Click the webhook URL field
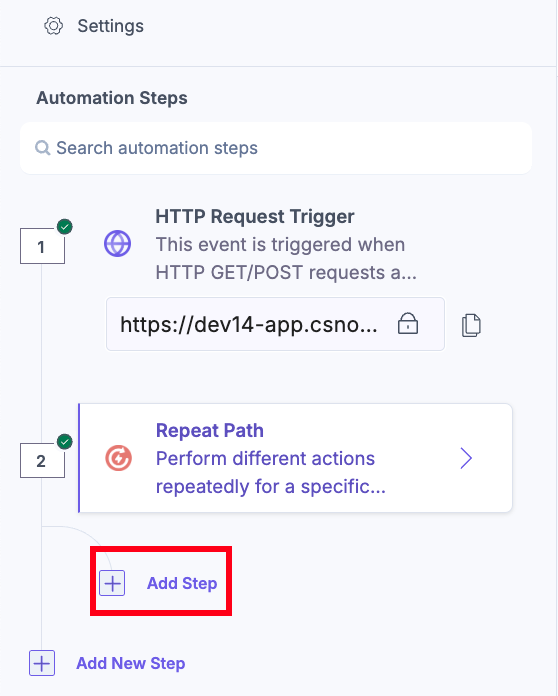558x696 pixels. click(x=275, y=324)
